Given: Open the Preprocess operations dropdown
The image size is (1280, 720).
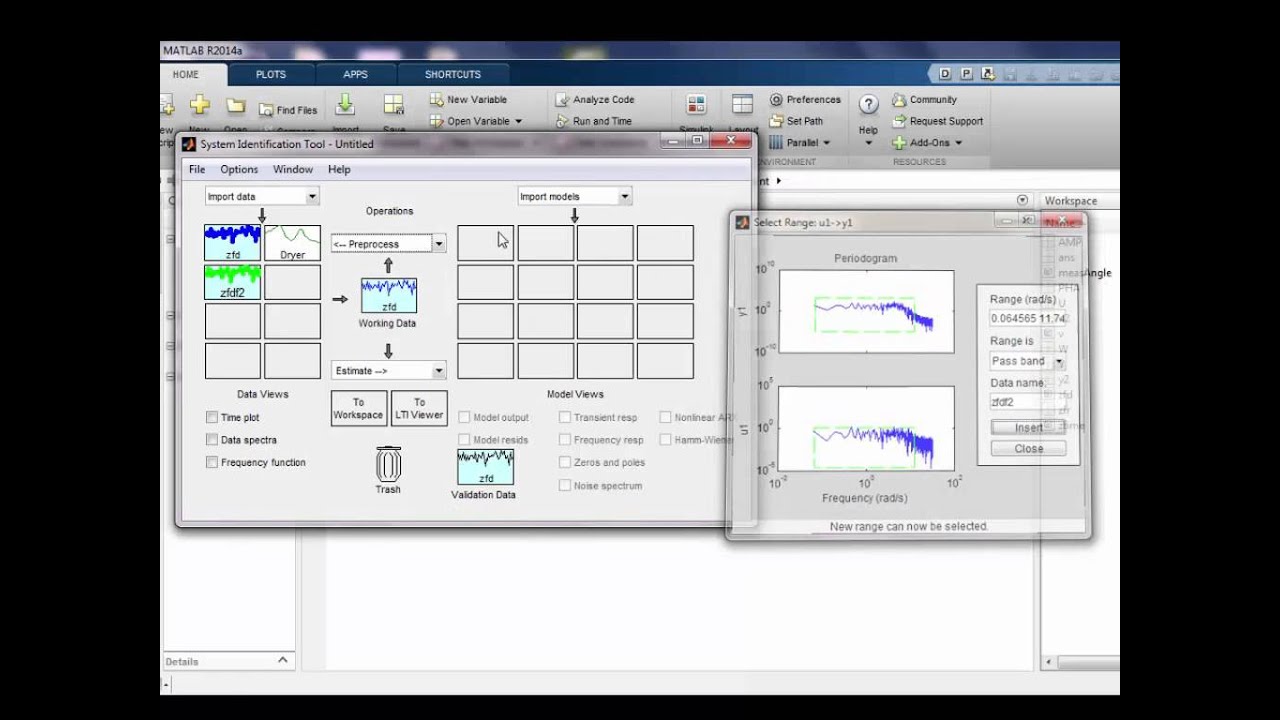Looking at the screenshot, I should (x=388, y=244).
